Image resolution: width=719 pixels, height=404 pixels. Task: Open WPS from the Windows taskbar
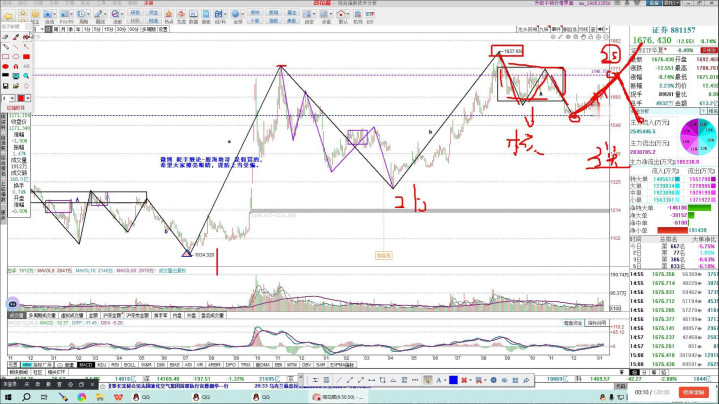[118, 397]
